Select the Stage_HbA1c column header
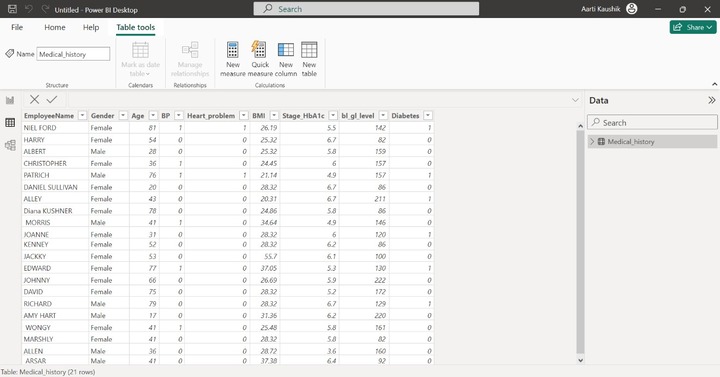 303,115
